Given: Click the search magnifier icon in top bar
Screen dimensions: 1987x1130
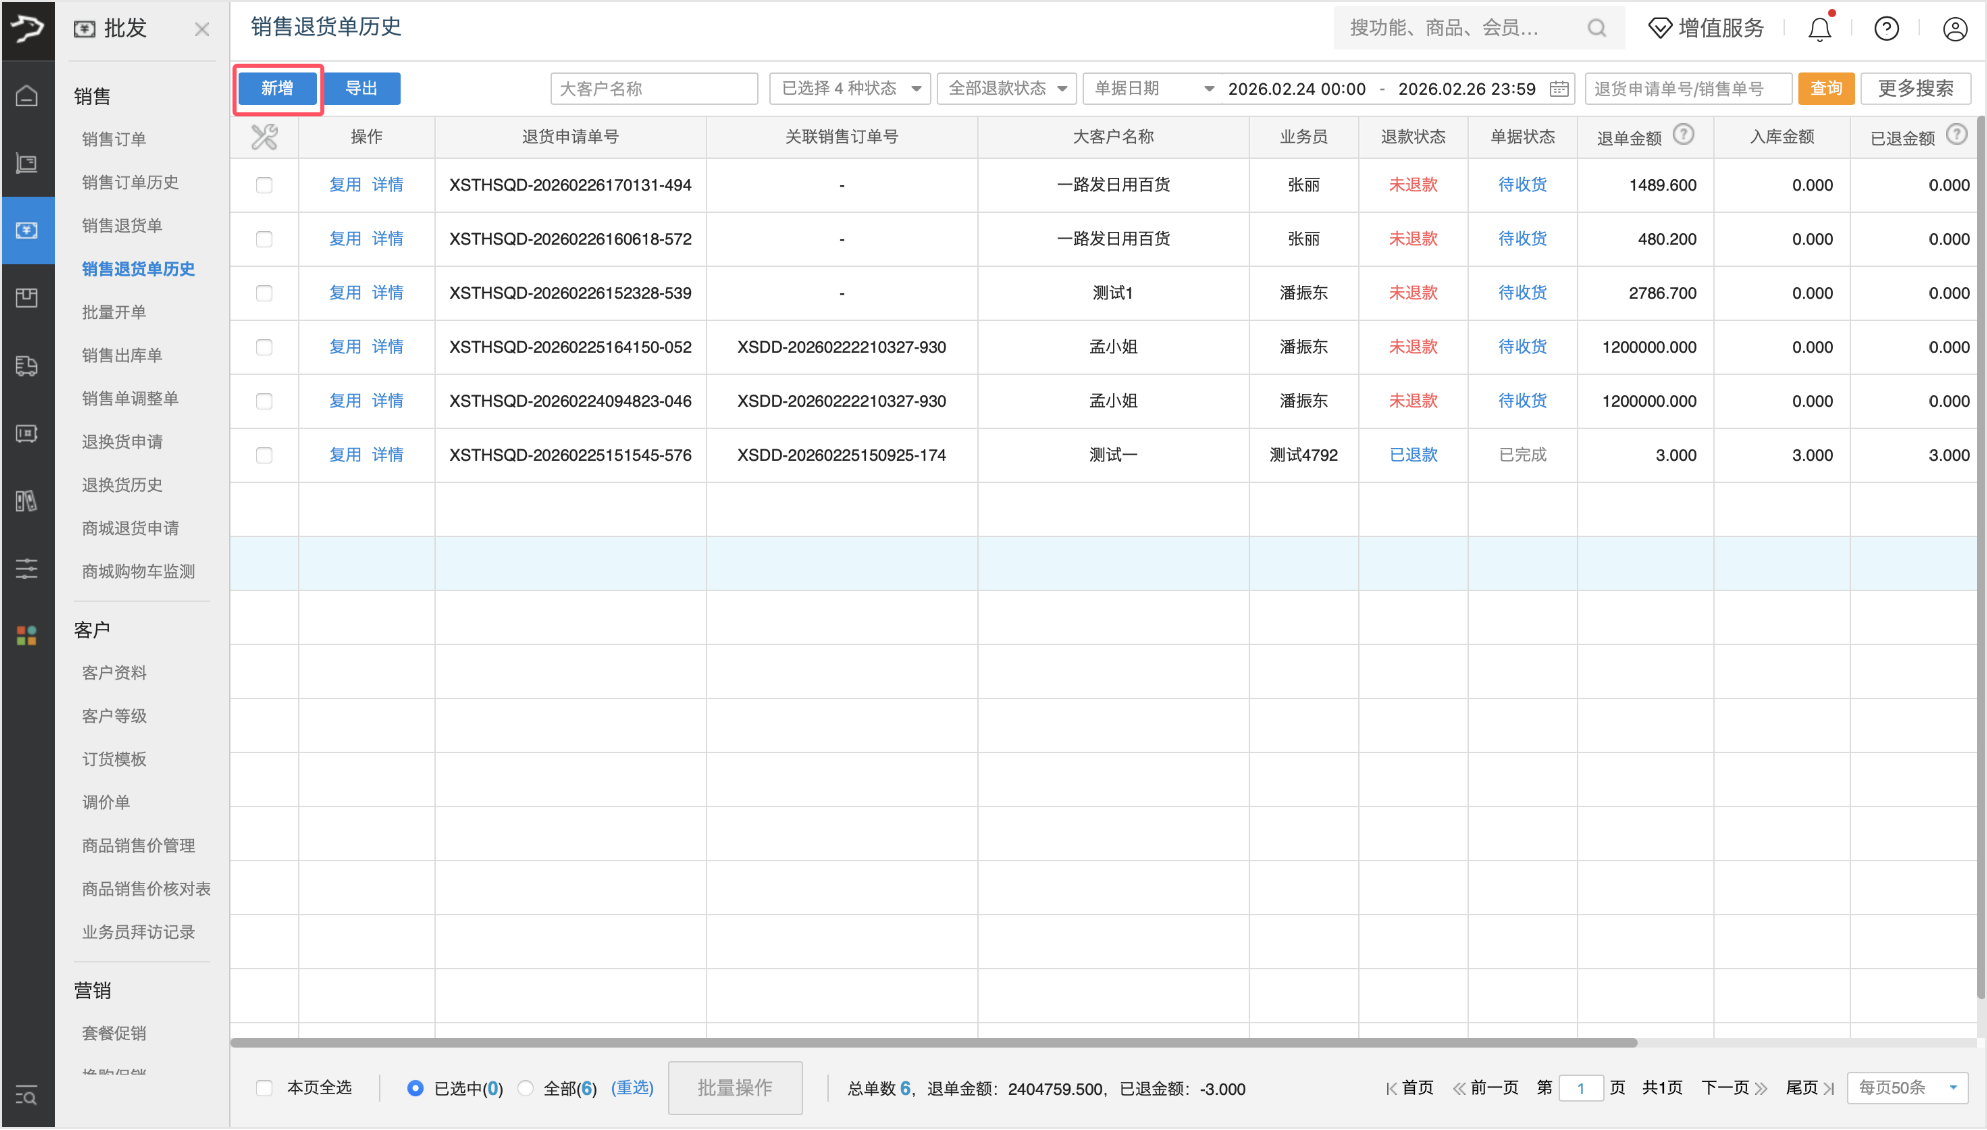Looking at the screenshot, I should pyautogui.click(x=1596, y=29).
